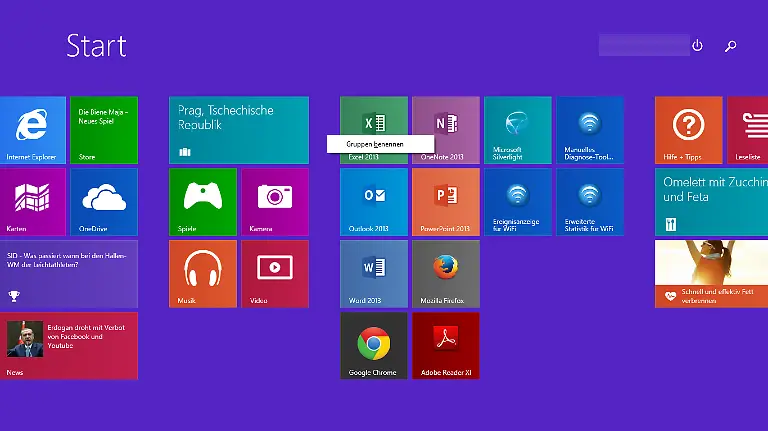The height and width of the screenshot is (431, 768).
Task: Open the Musik tile
Action: tap(203, 274)
